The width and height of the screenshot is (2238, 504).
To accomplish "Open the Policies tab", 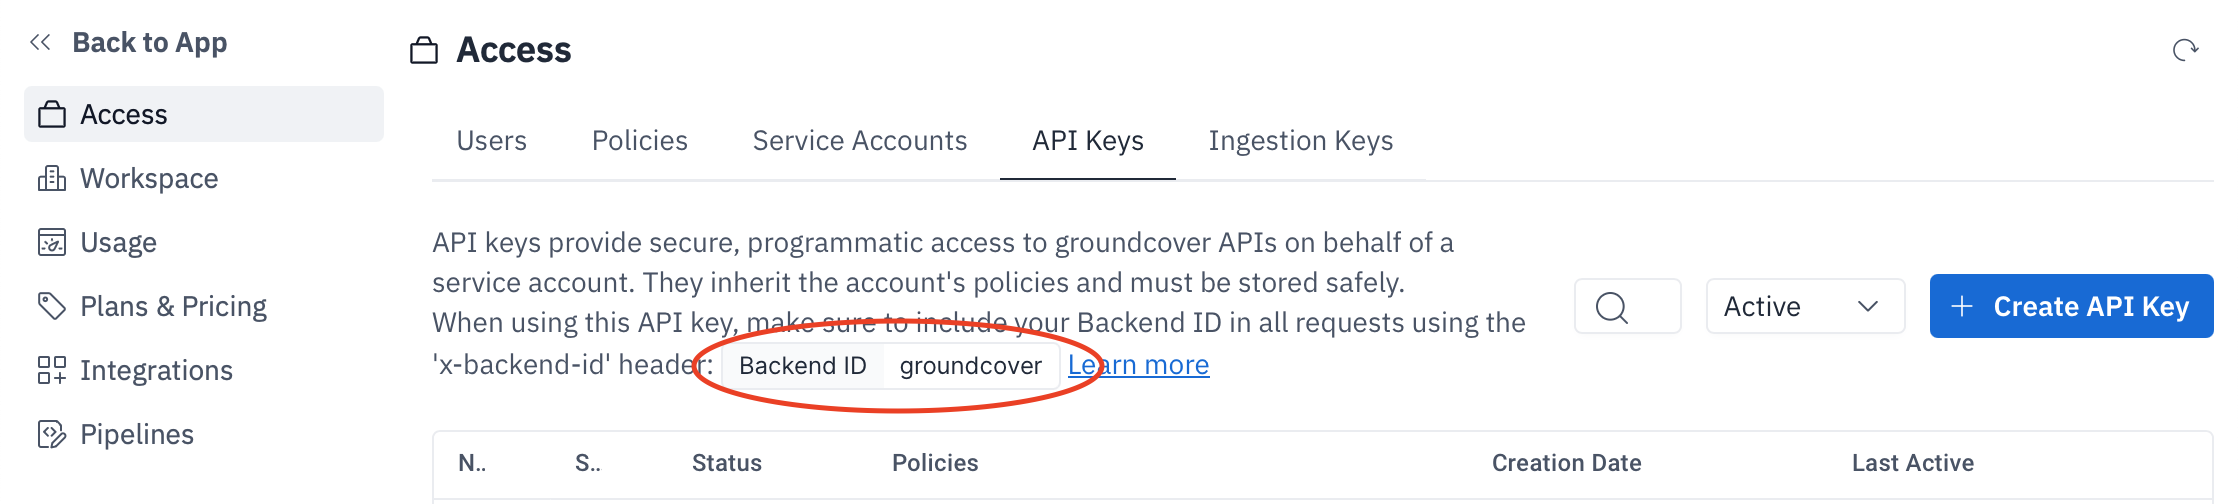I will point(639,141).
